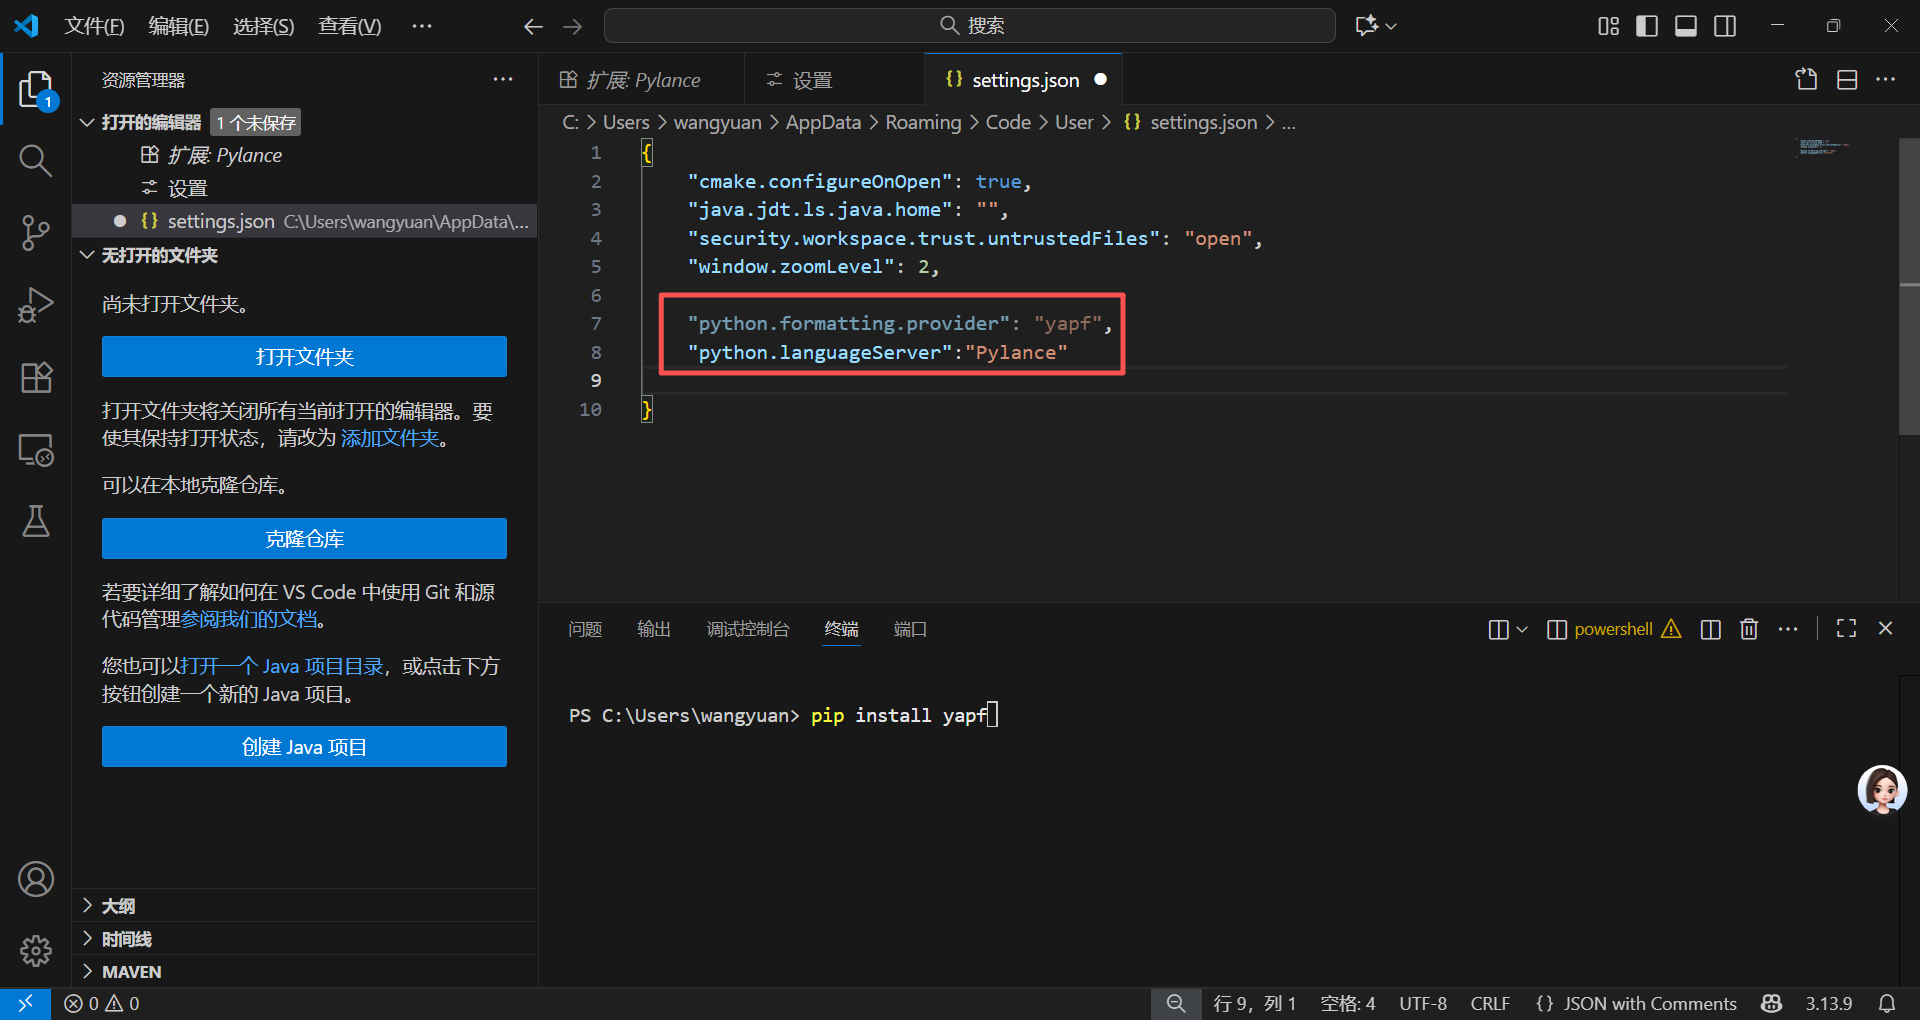The width and height of the screenshot is (1920, 1020).
Task: Open the Run and Debug view
Action: pyautogui.click(x=36, y=305)
